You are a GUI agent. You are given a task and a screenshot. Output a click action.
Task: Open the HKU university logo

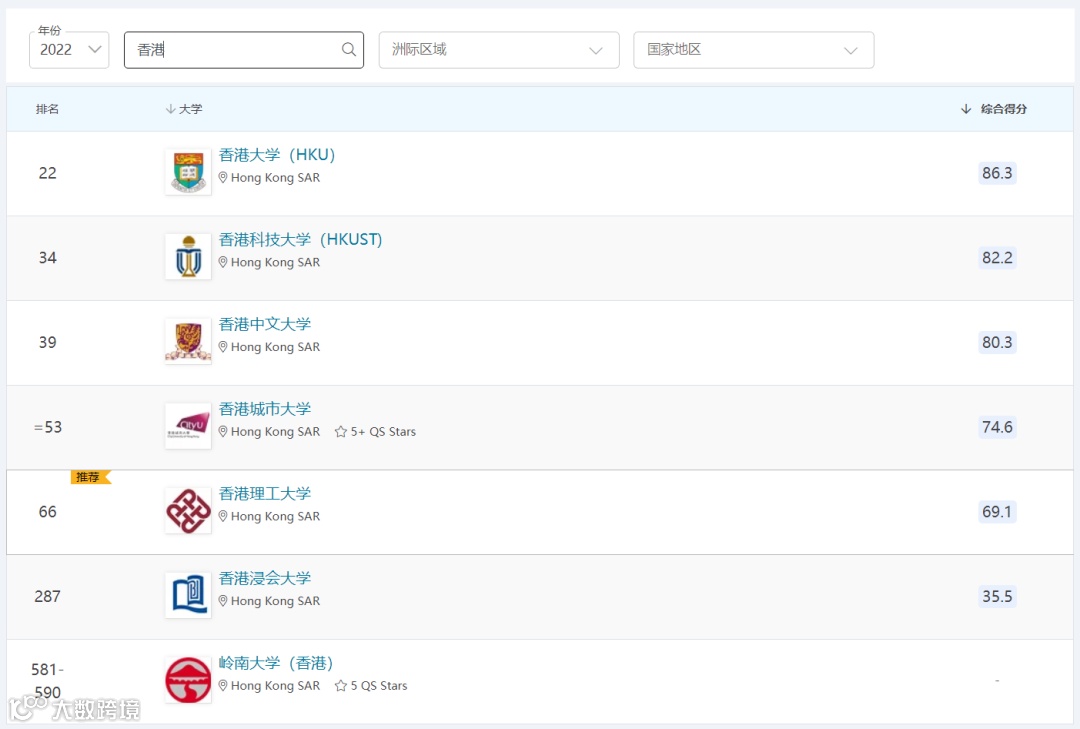(x=188, y=172)
